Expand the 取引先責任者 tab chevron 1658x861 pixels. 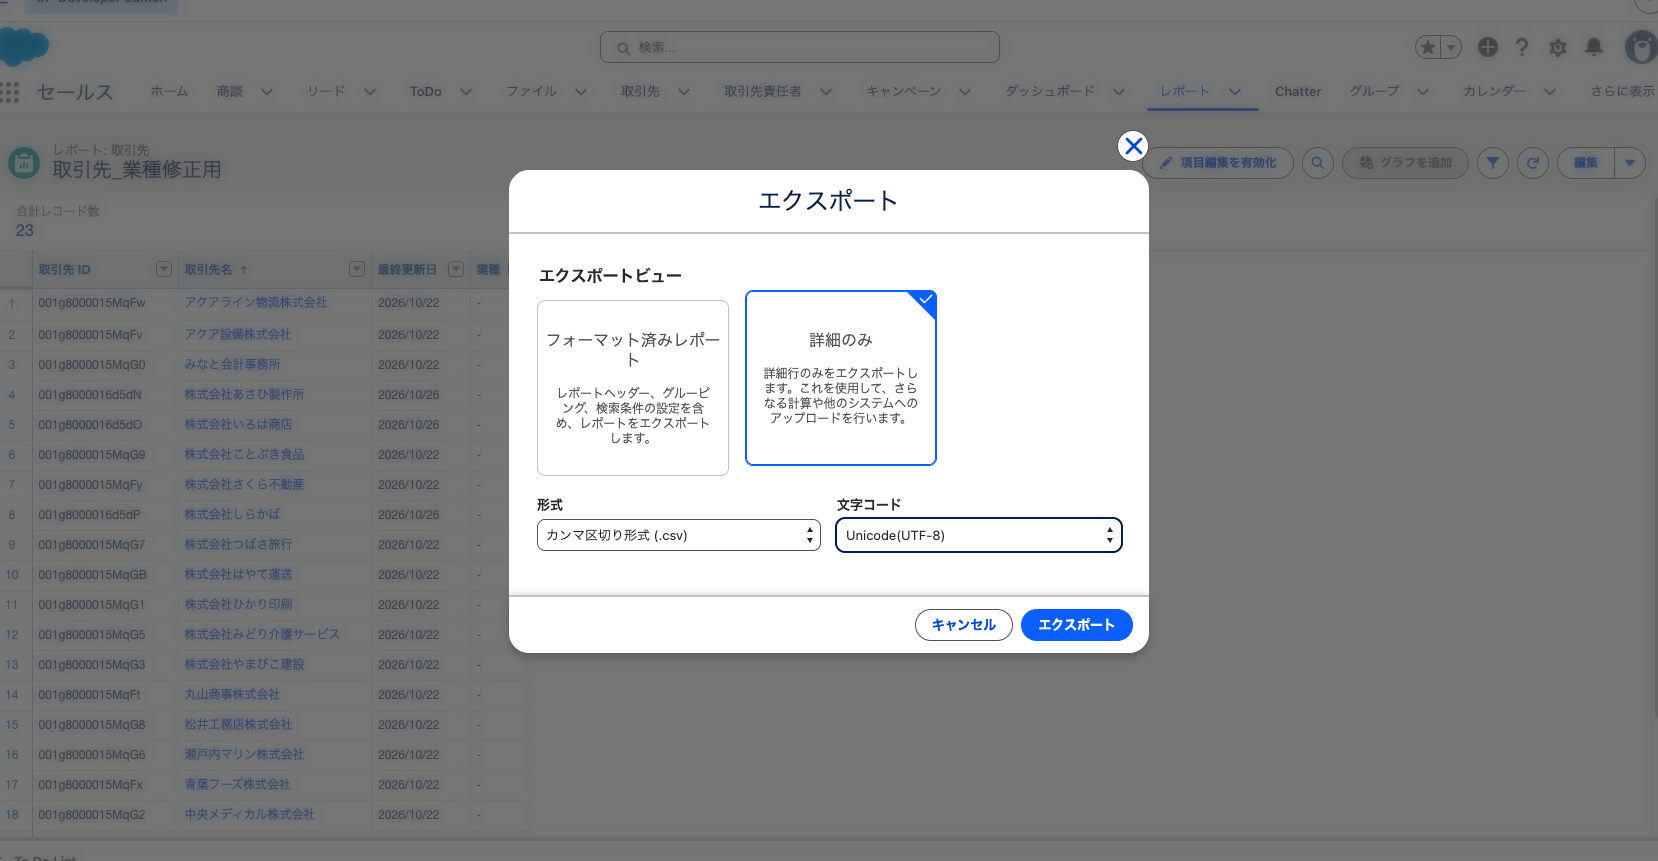click(826, 92)
